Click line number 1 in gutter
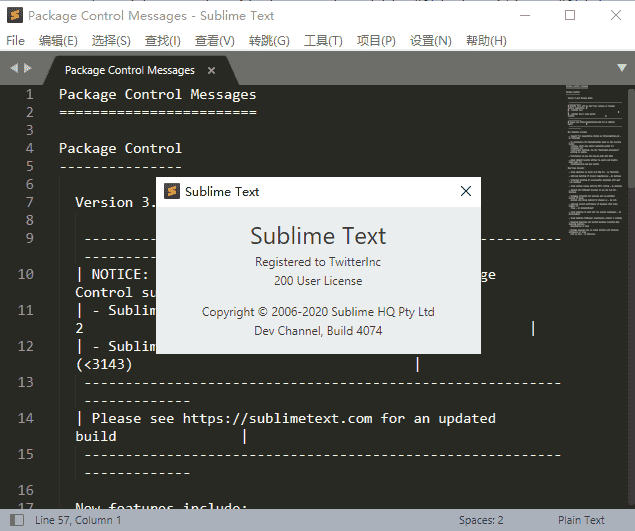The image size is (635, 531). coord(30,94)
